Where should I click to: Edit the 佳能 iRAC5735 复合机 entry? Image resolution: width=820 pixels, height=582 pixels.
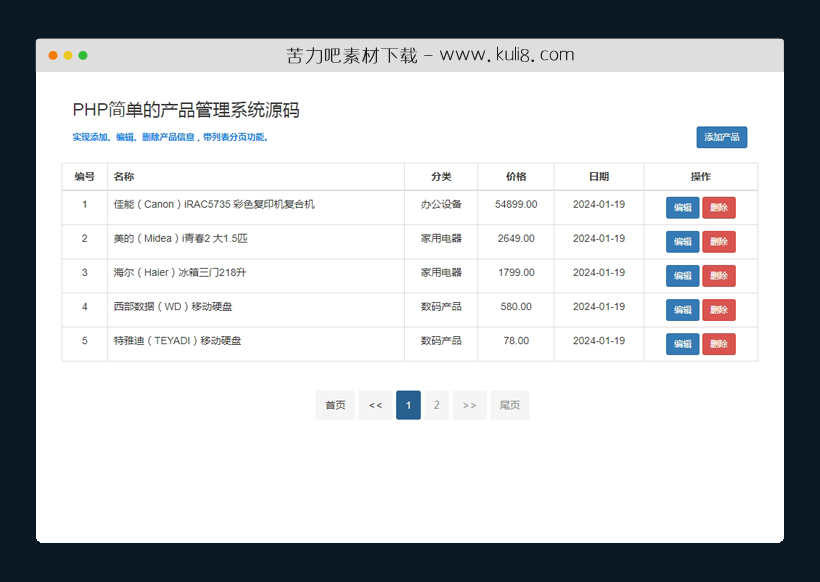click(x=681, y=208)
